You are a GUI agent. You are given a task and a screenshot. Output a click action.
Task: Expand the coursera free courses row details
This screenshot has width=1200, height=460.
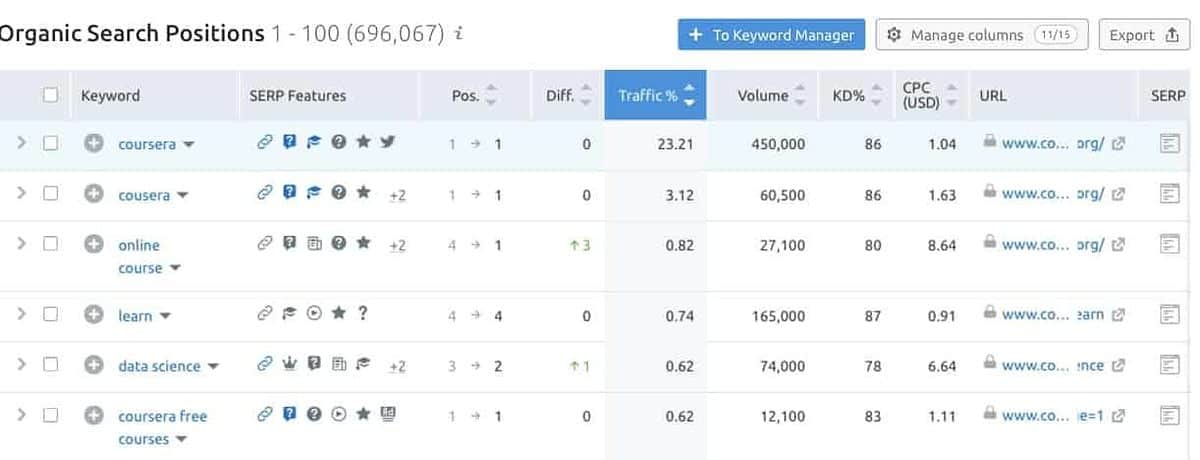(20, 415)
